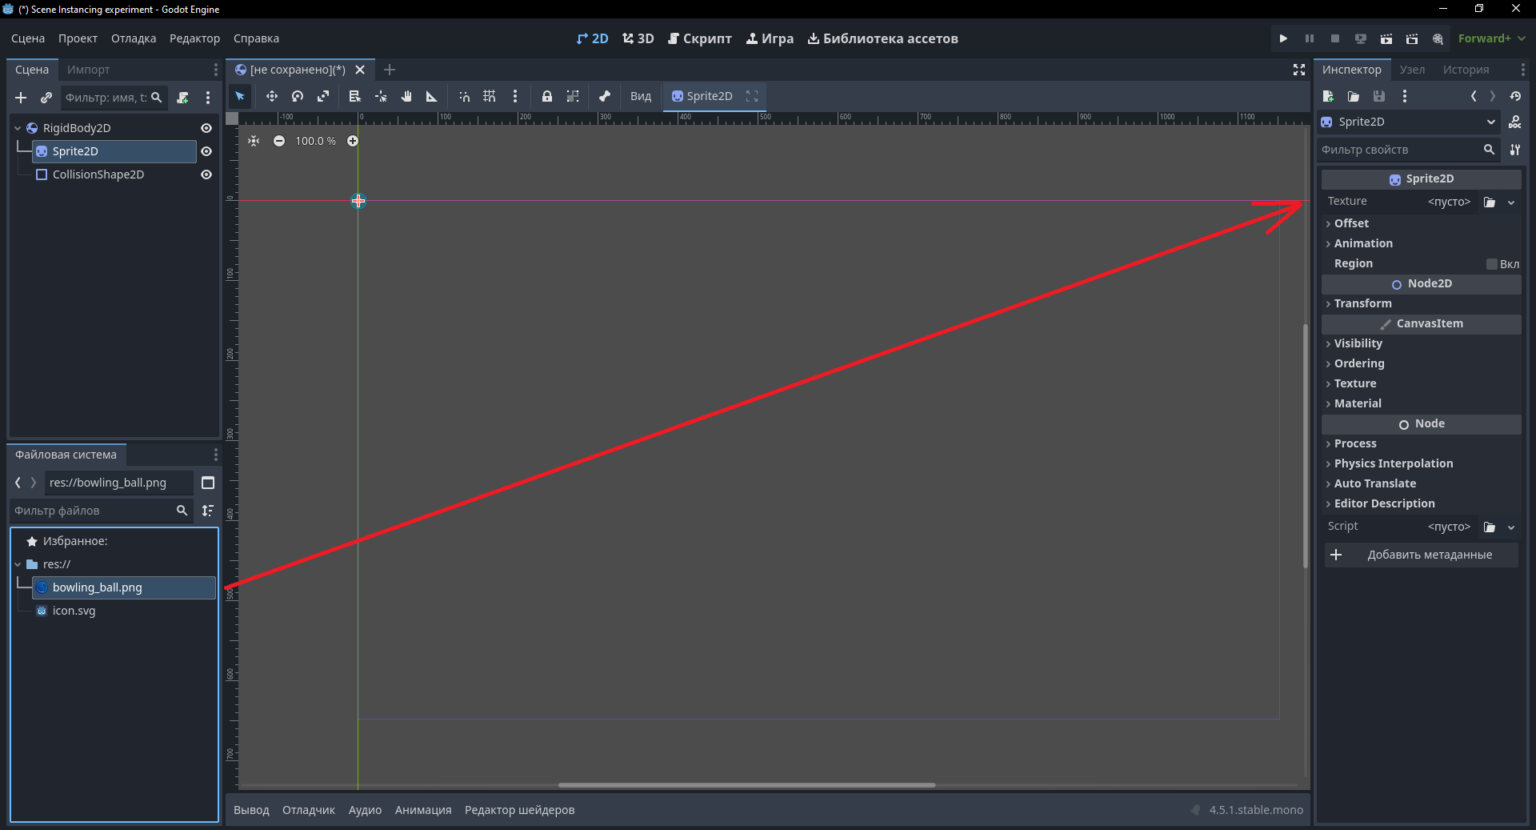1536x830 pixels.
Task: Switch to the История tab
Action: click(x=1466, y=70)
